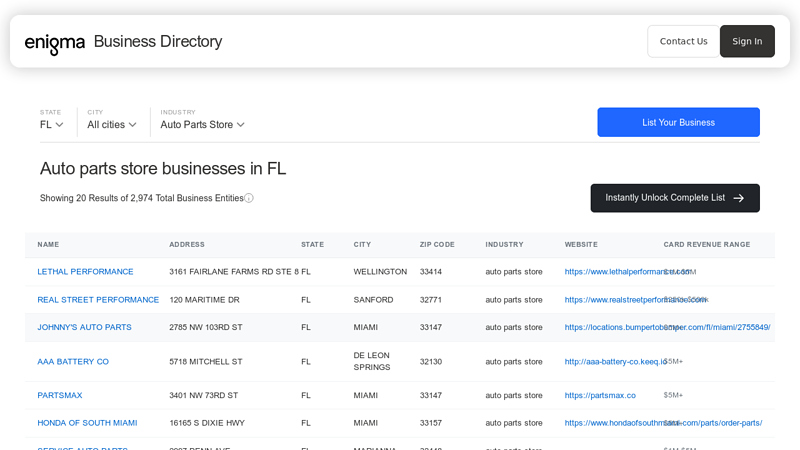The image size is (800, 450).
Task: Click the DE LEON SPRINGS city cell
Action: (x=372, y=361)
